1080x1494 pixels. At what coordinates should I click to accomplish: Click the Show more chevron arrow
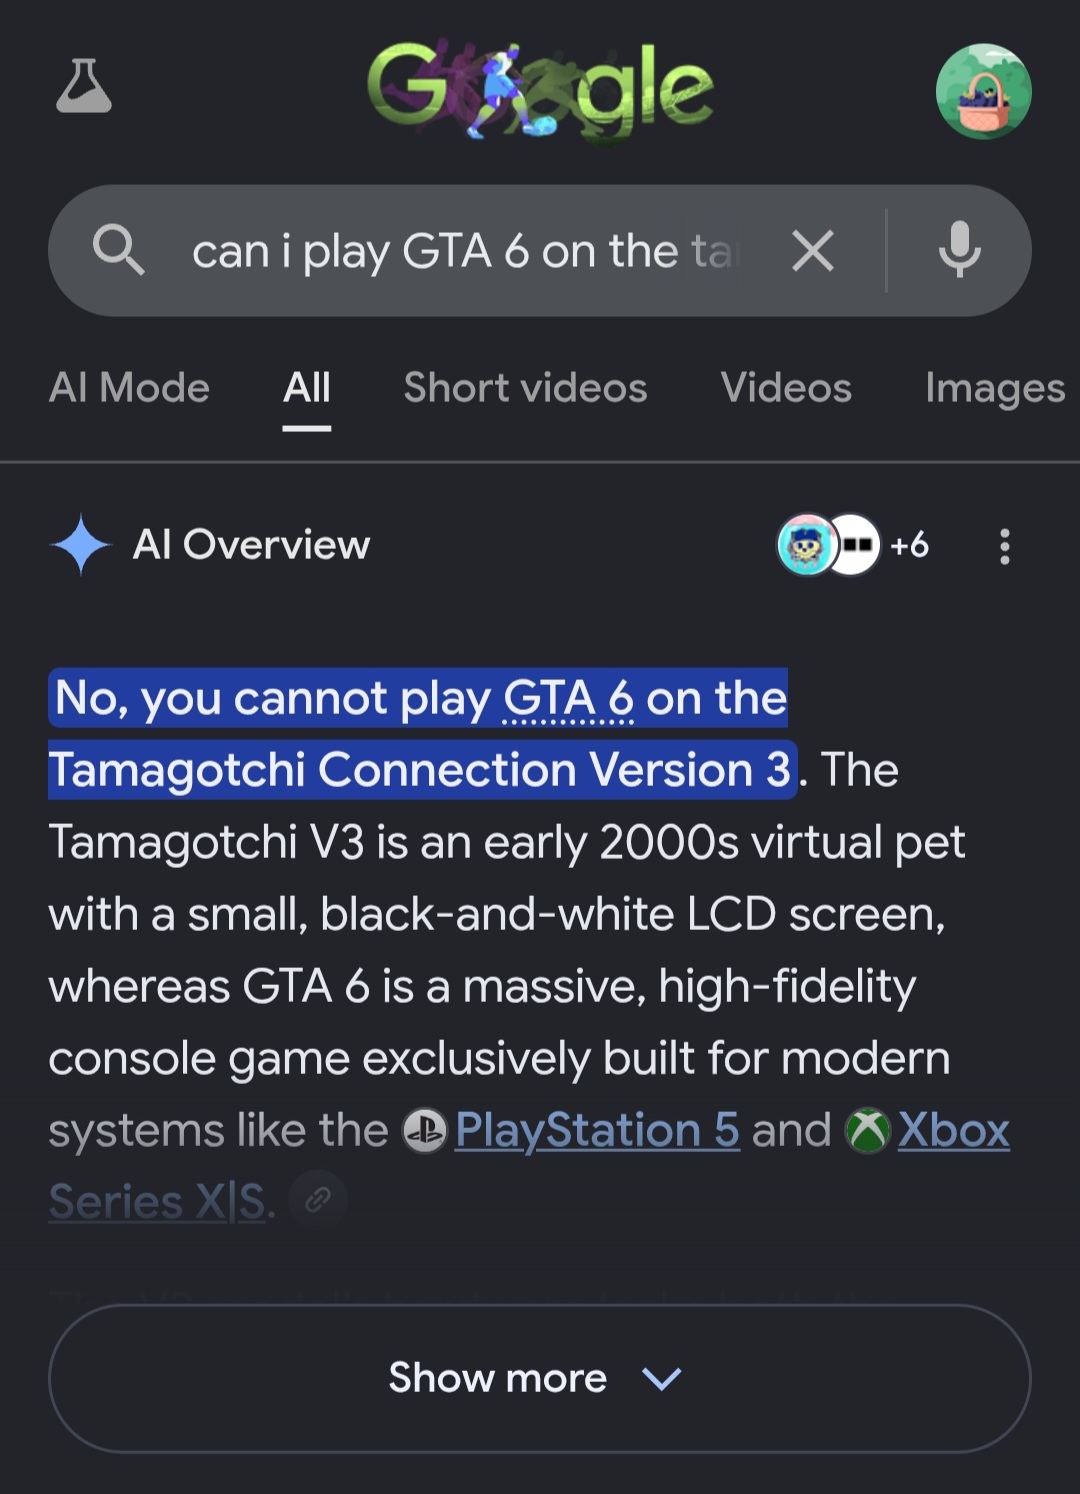tap(661, 1379)
